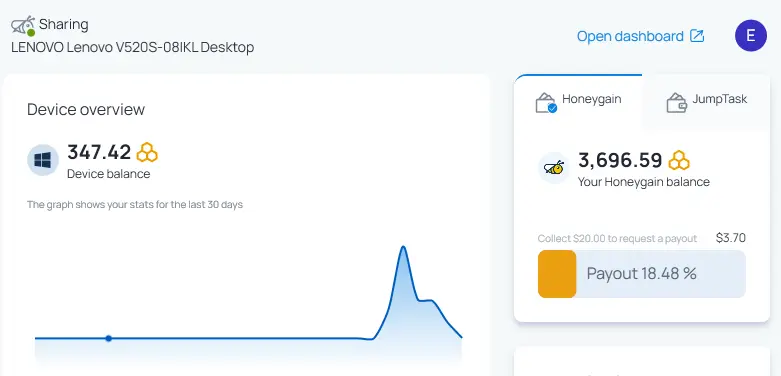
Task: Click the JumpTask wallet icon
Action: pyautogui.click(x=677, y=103)
